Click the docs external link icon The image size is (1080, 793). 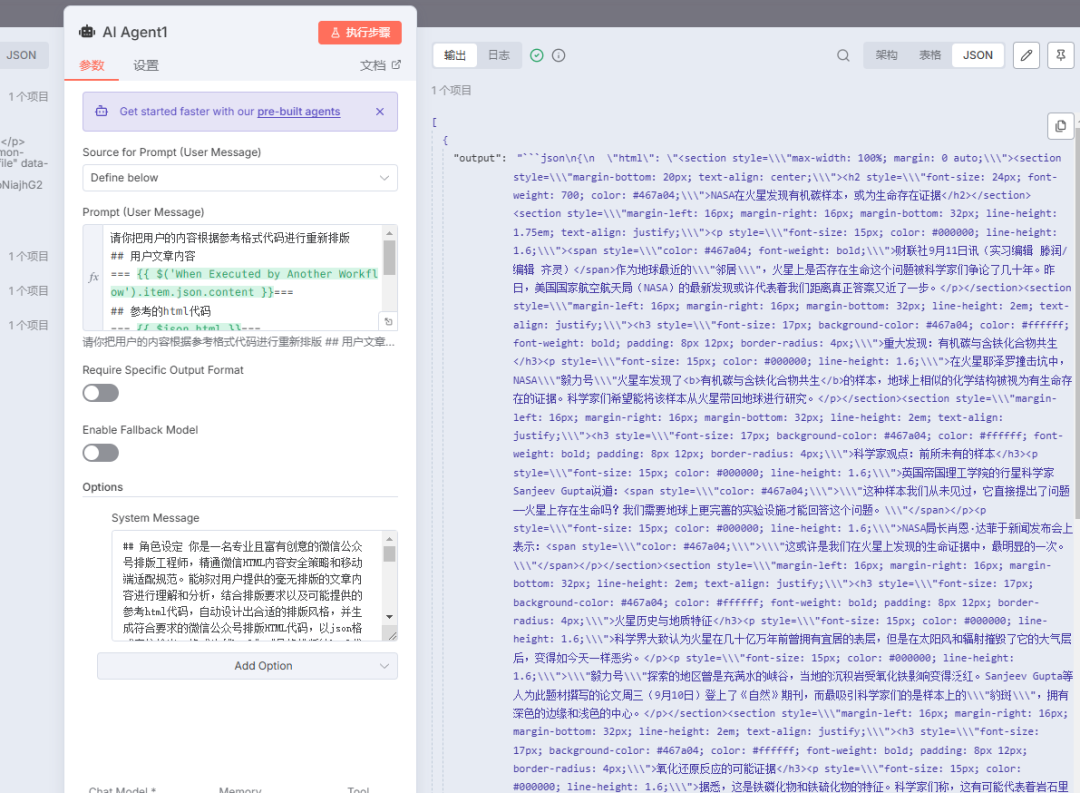(x=396, y=65)
